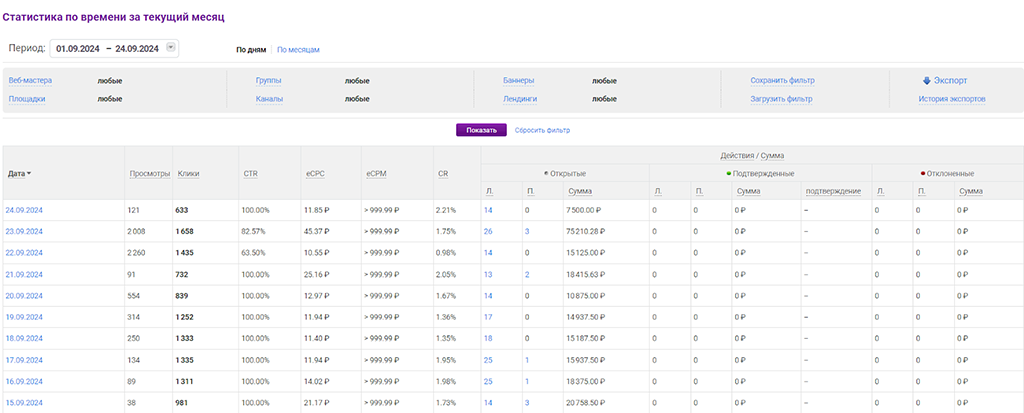
Task: Open the Площадки filter
Action: pos(27,99)
